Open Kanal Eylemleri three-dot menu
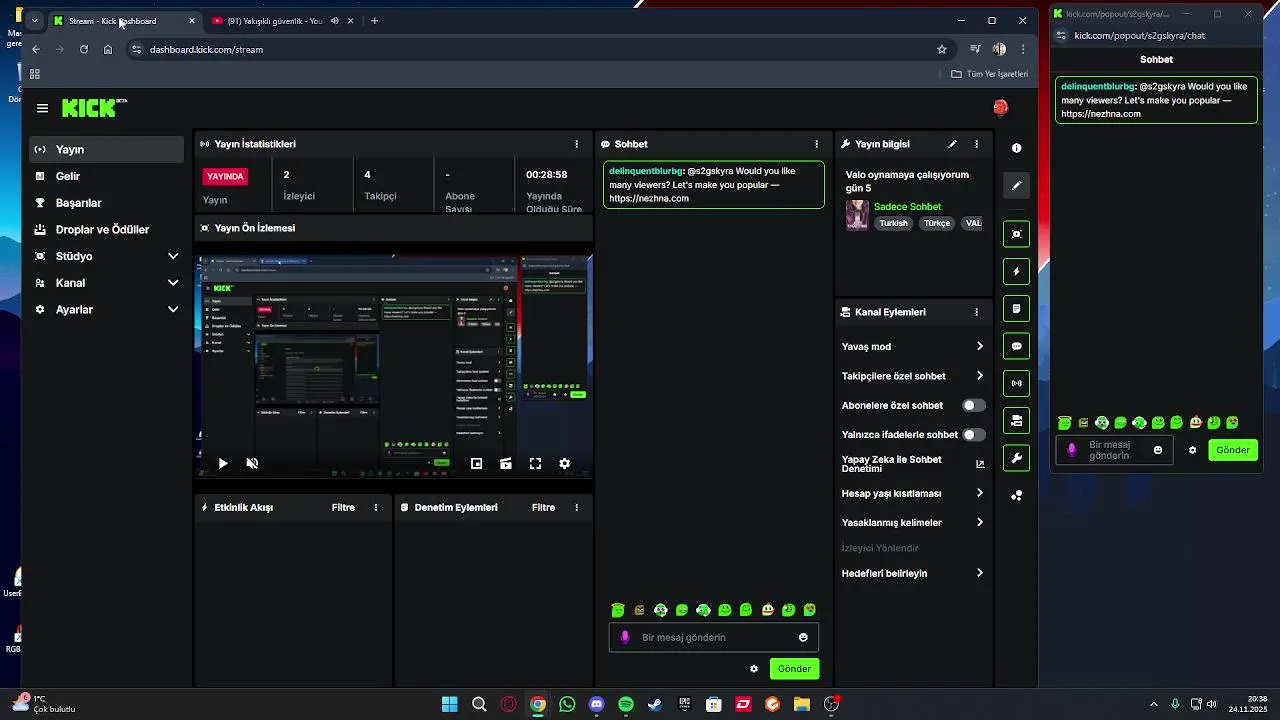1280x720 pixels. coord(976,312)
